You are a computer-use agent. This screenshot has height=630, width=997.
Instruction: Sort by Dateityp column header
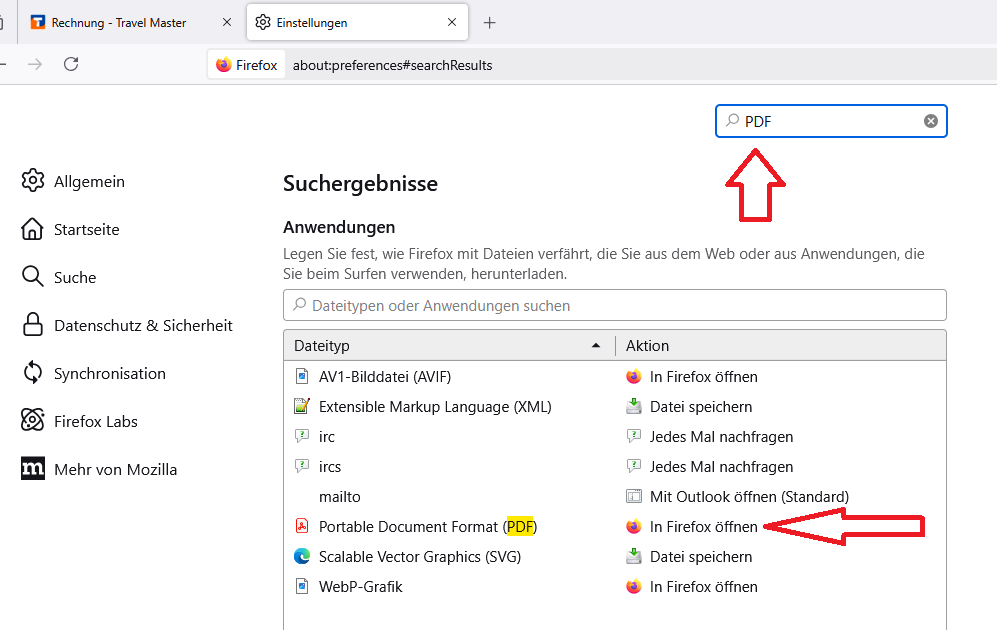[450, 345]
